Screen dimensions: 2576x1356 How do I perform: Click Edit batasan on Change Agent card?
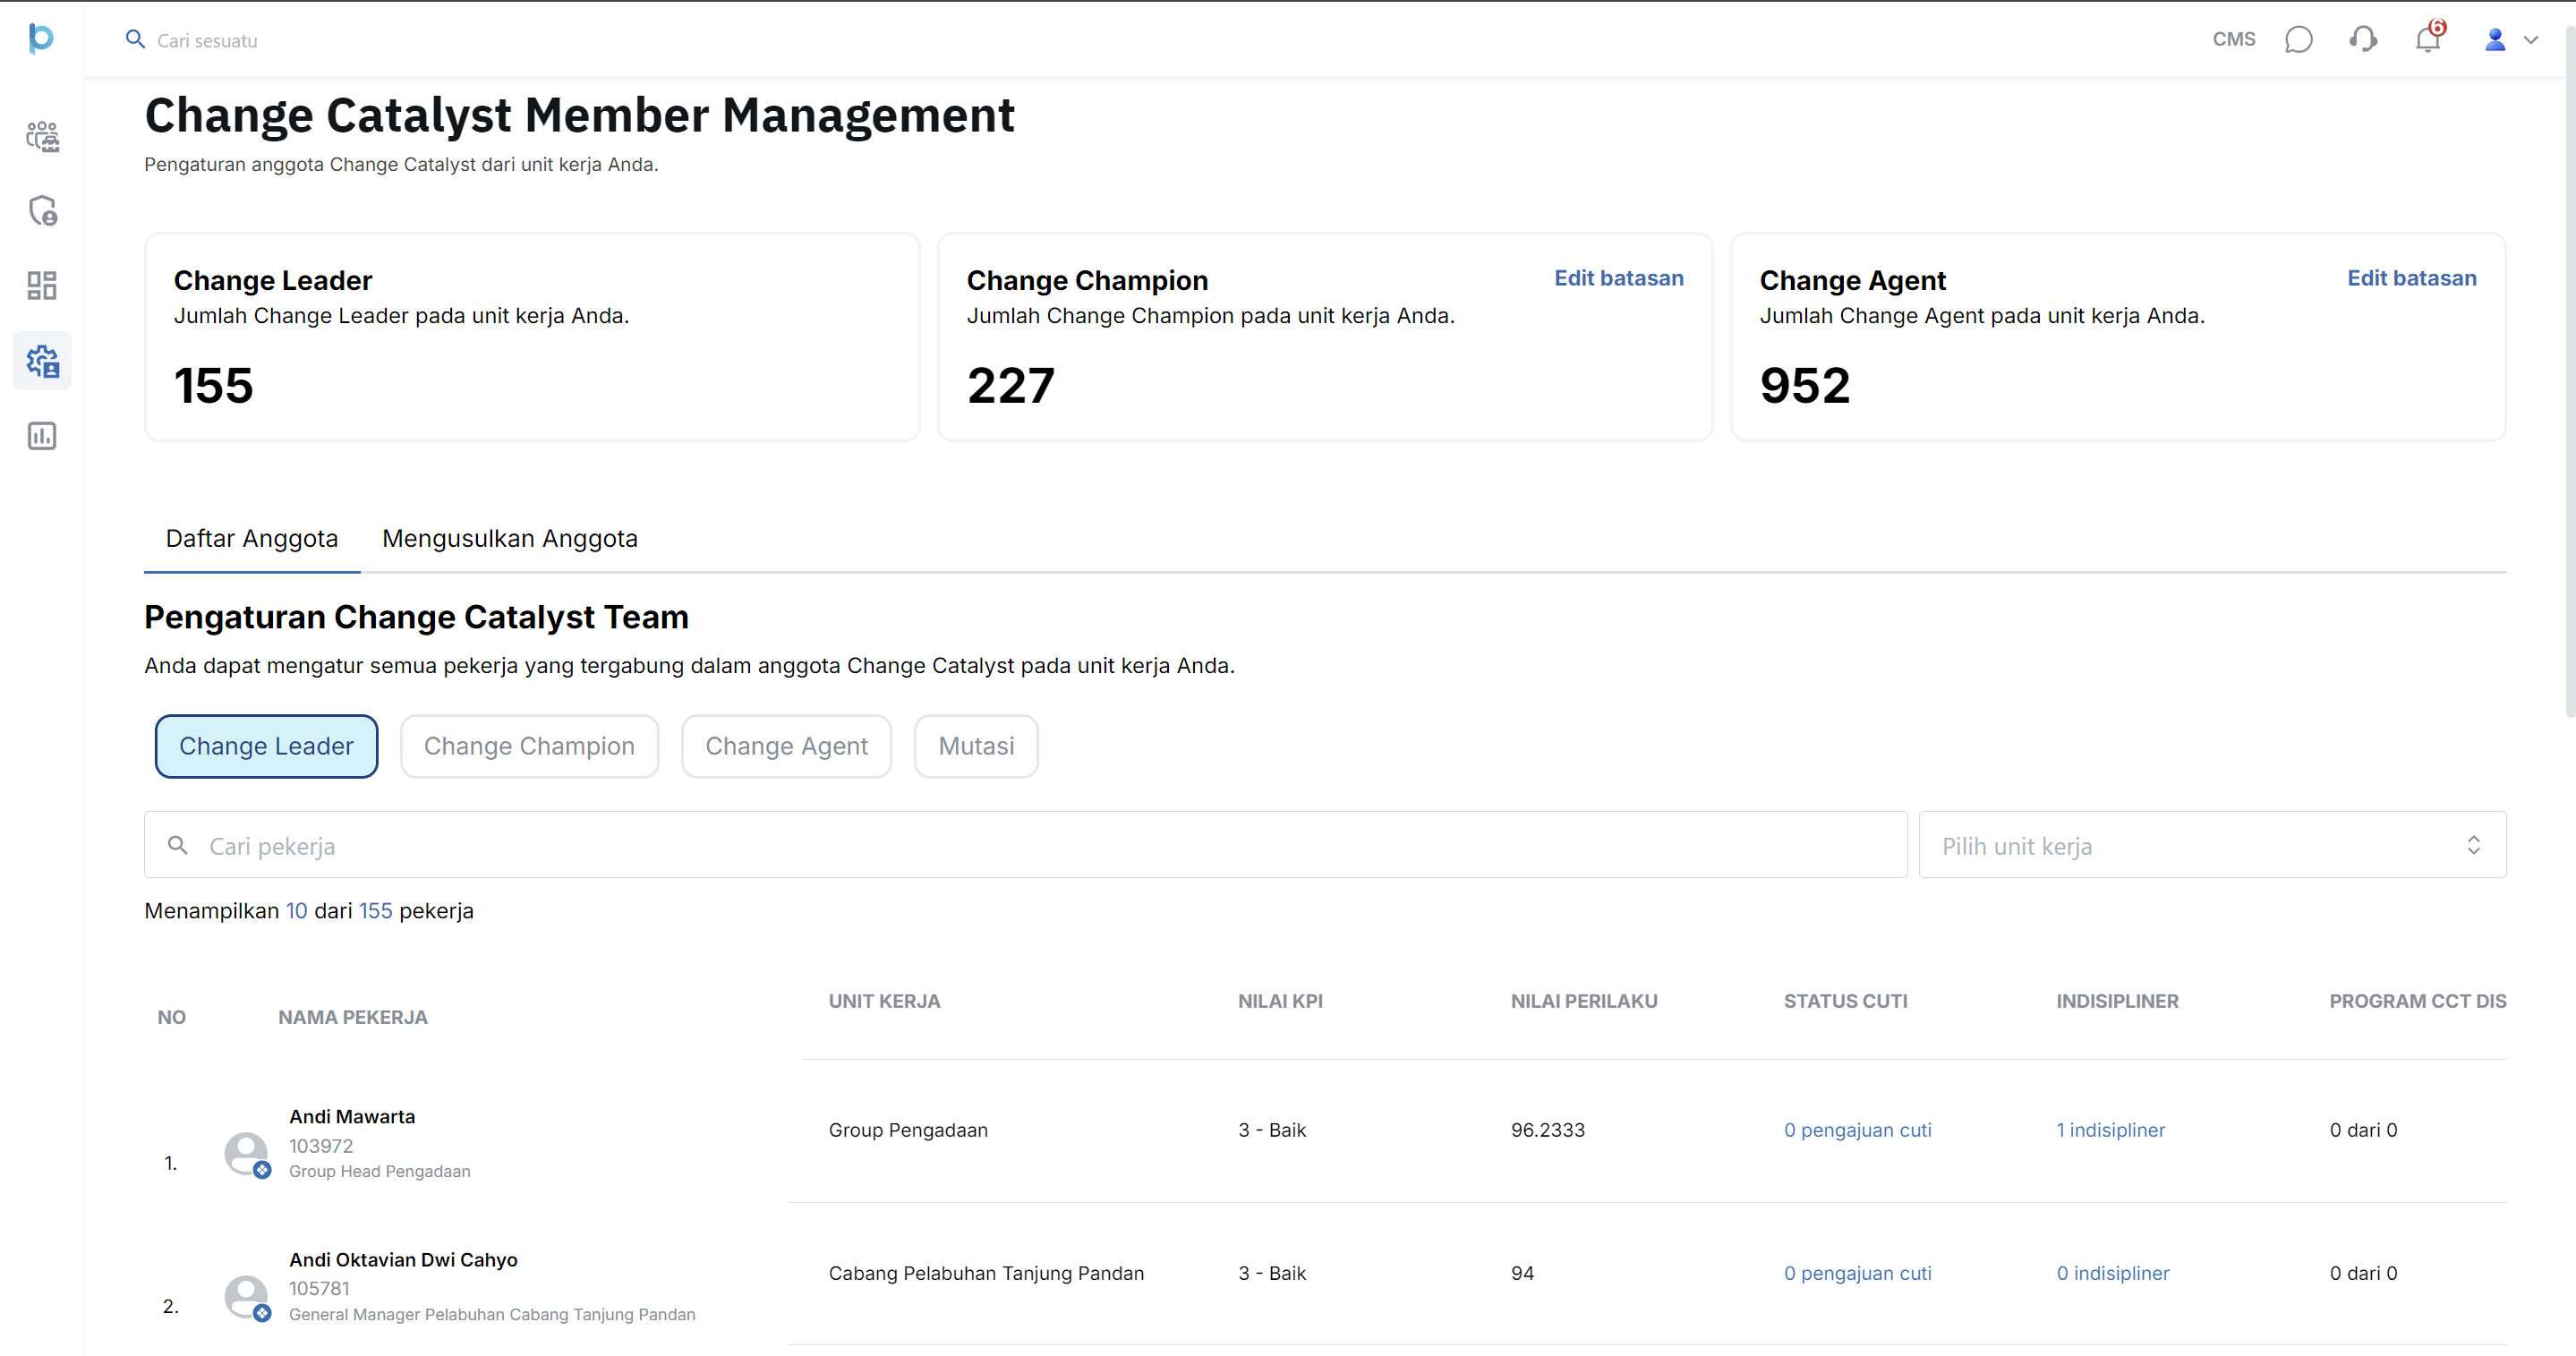[2411, 279]
